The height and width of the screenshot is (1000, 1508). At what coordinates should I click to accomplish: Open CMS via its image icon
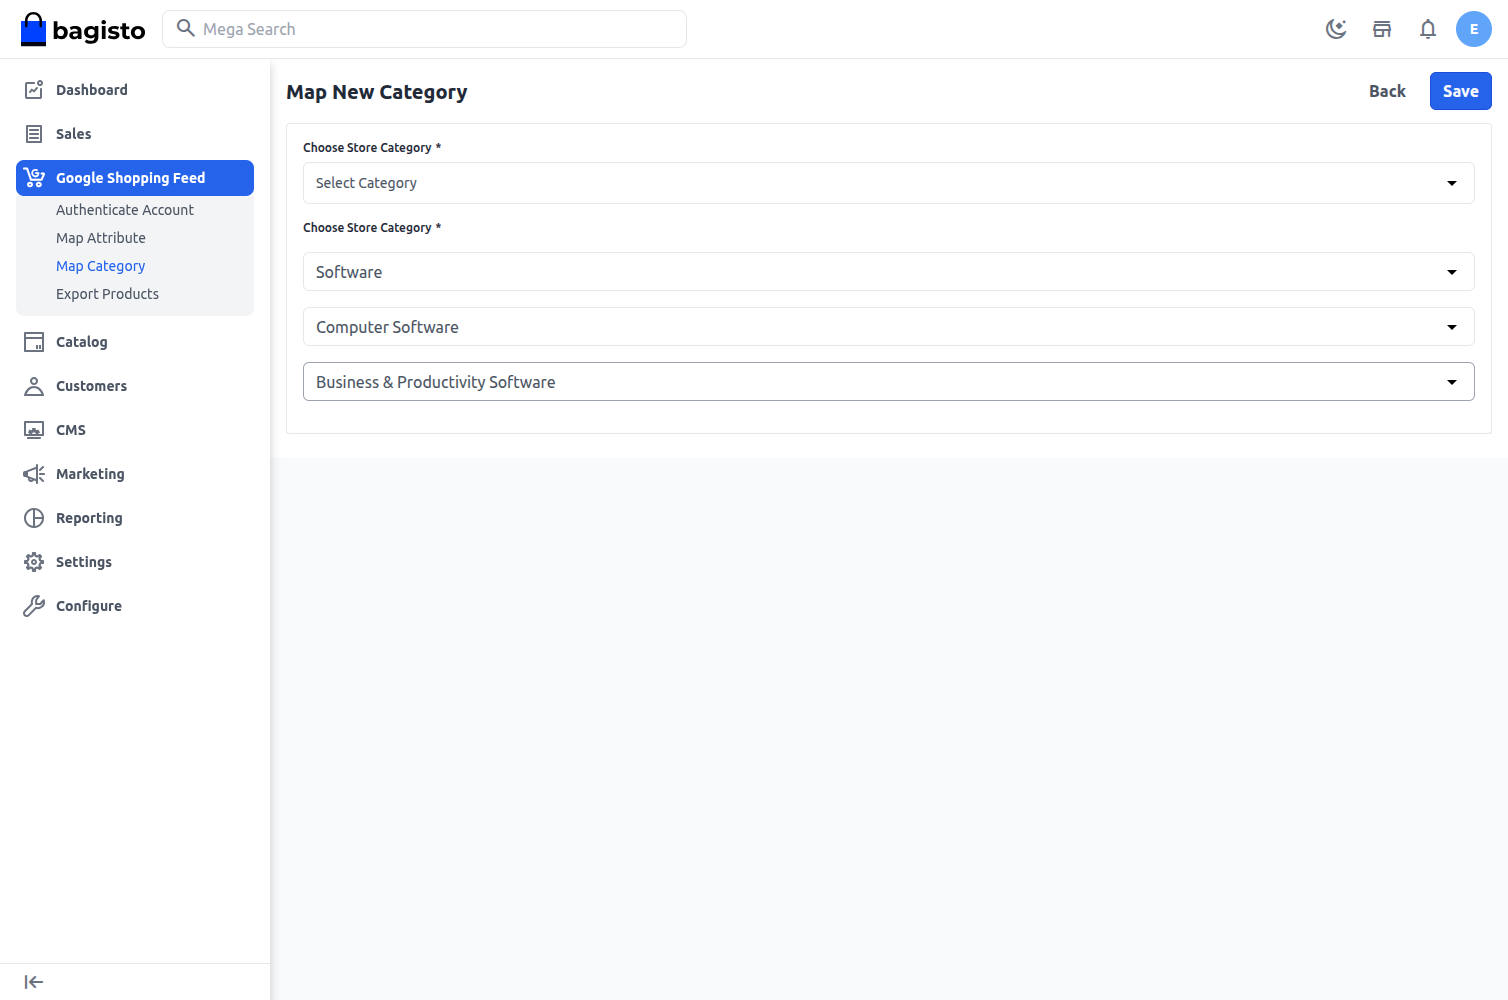tap(33, 429)
